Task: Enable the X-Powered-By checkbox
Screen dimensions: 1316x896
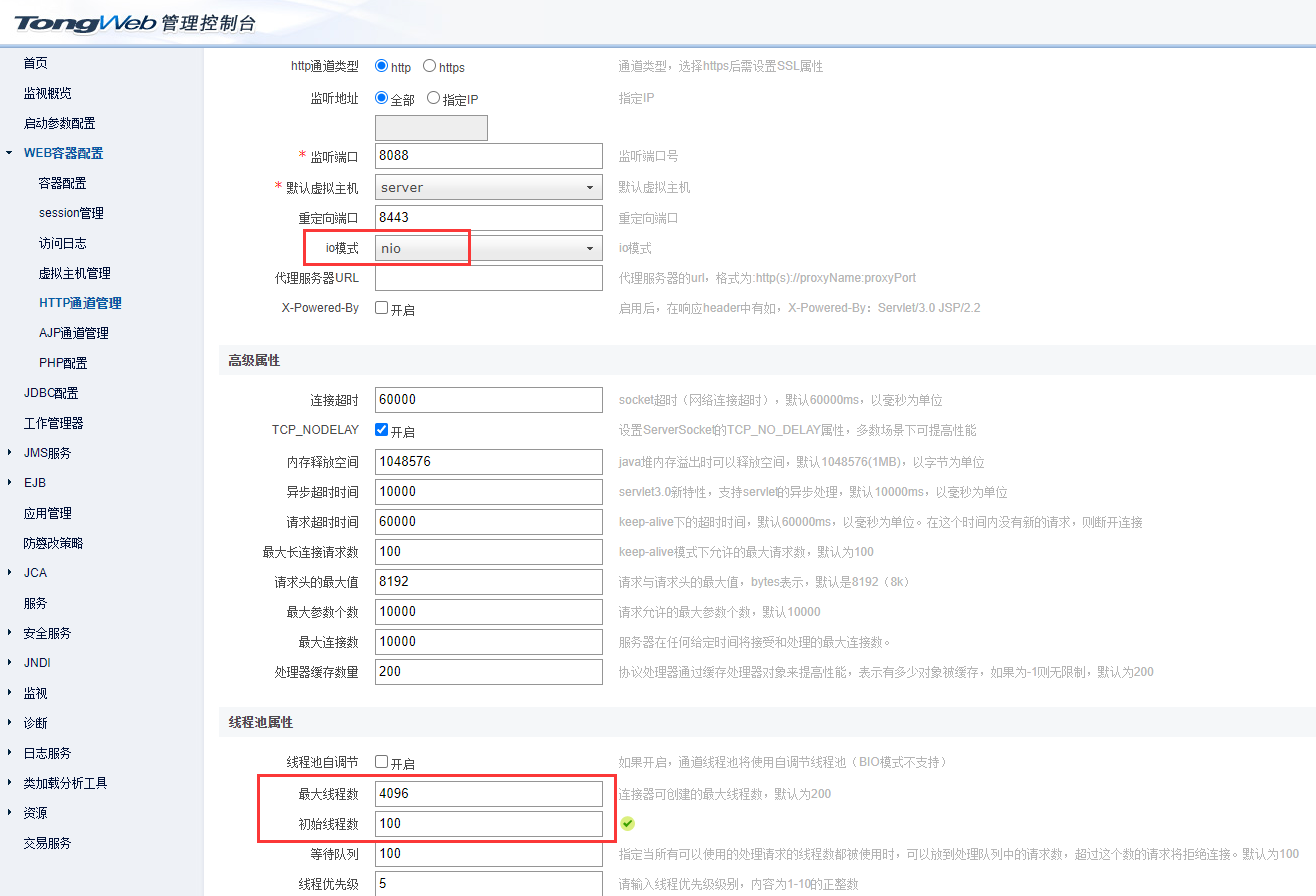Action: (381, 308)
